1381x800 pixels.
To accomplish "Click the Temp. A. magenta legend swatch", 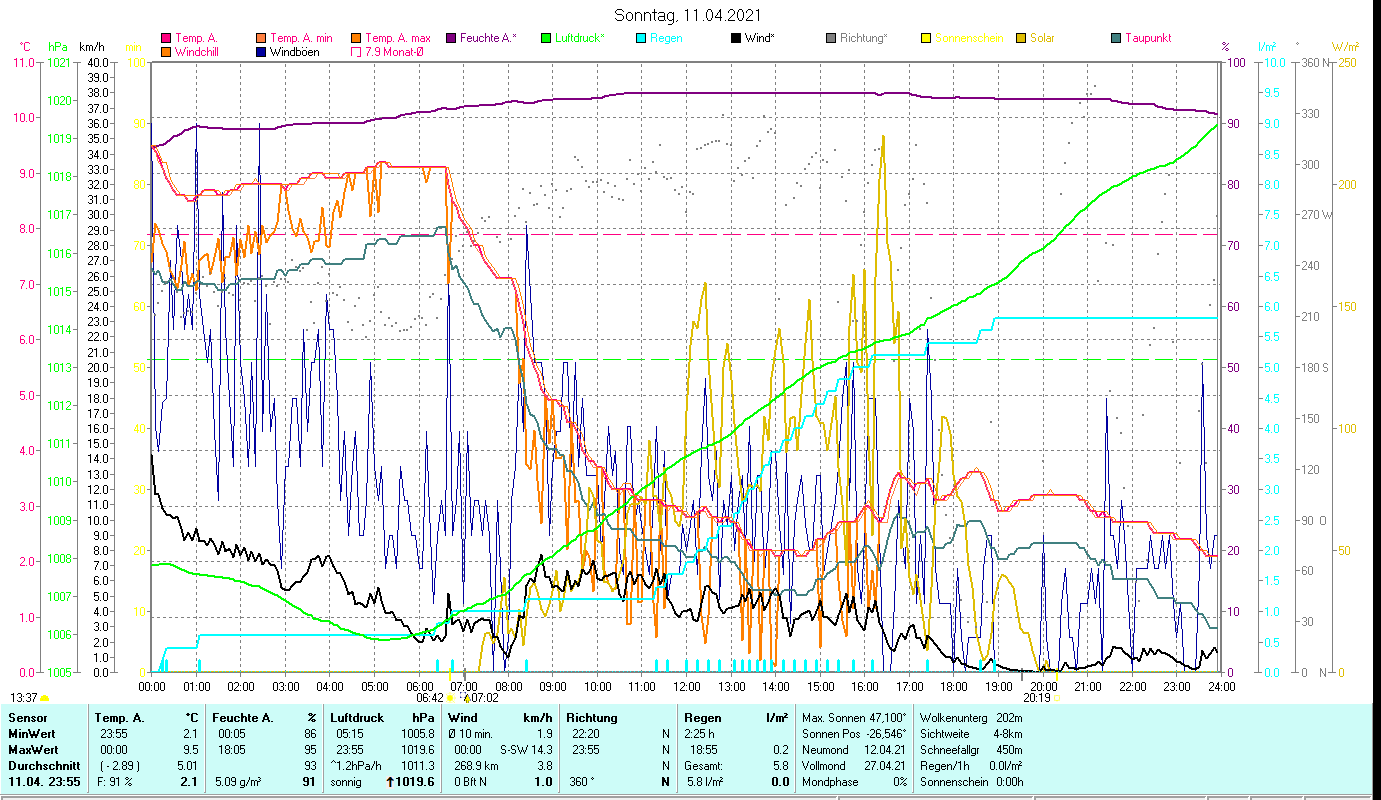I will pos(165,38).
